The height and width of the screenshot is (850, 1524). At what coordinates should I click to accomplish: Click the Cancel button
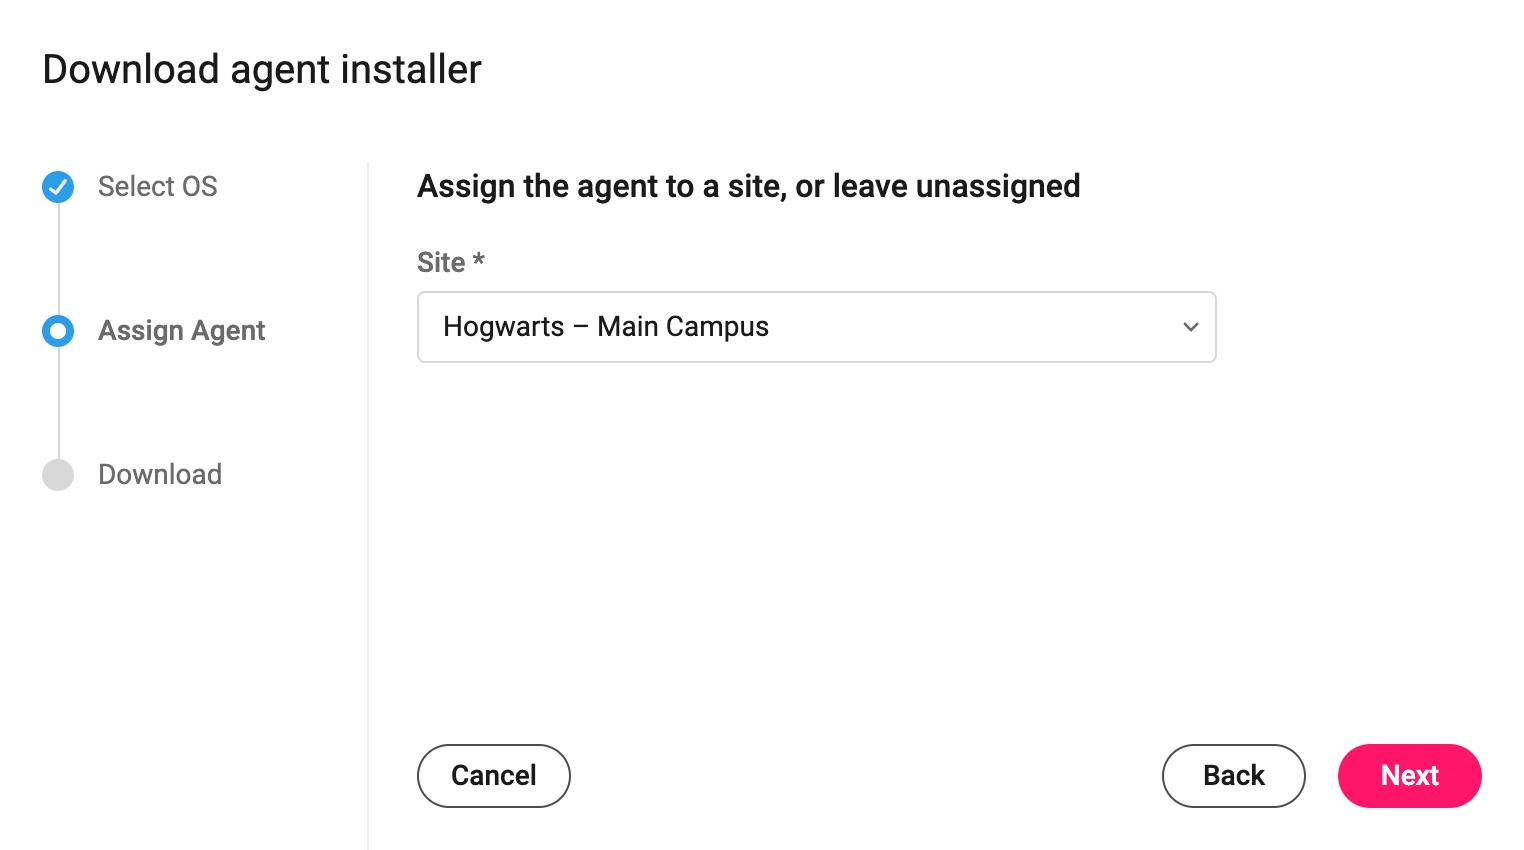[x=494, y=775]
